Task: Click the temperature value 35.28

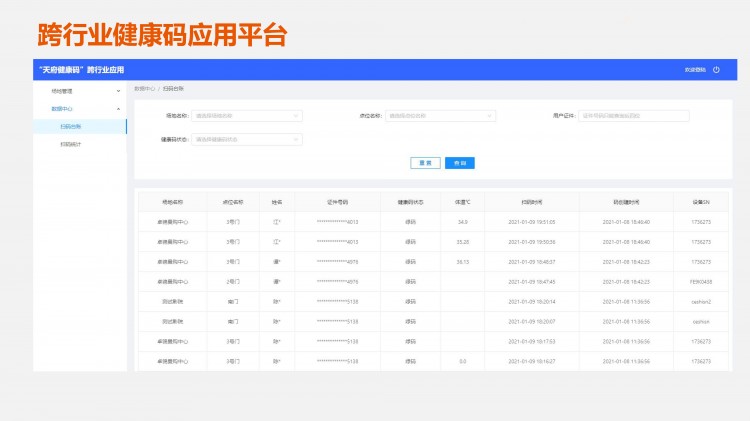Action: (x=463, y=242)
